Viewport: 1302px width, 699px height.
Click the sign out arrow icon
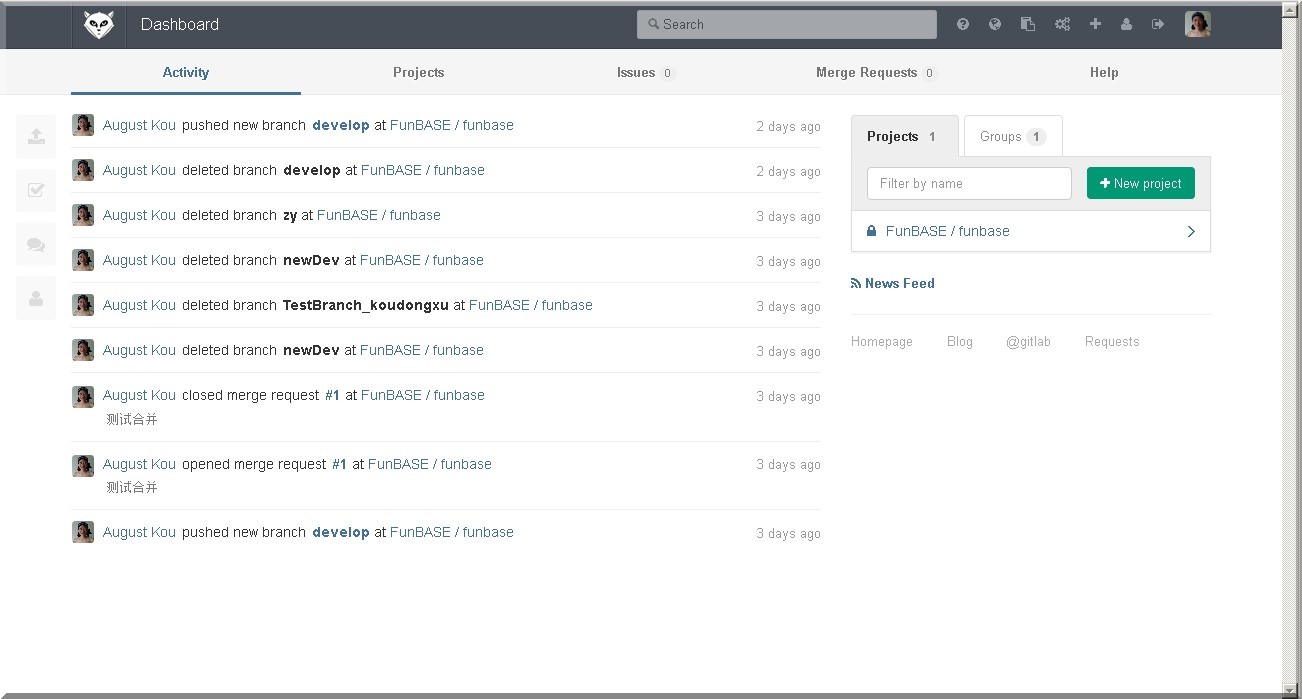(1158, 25)
